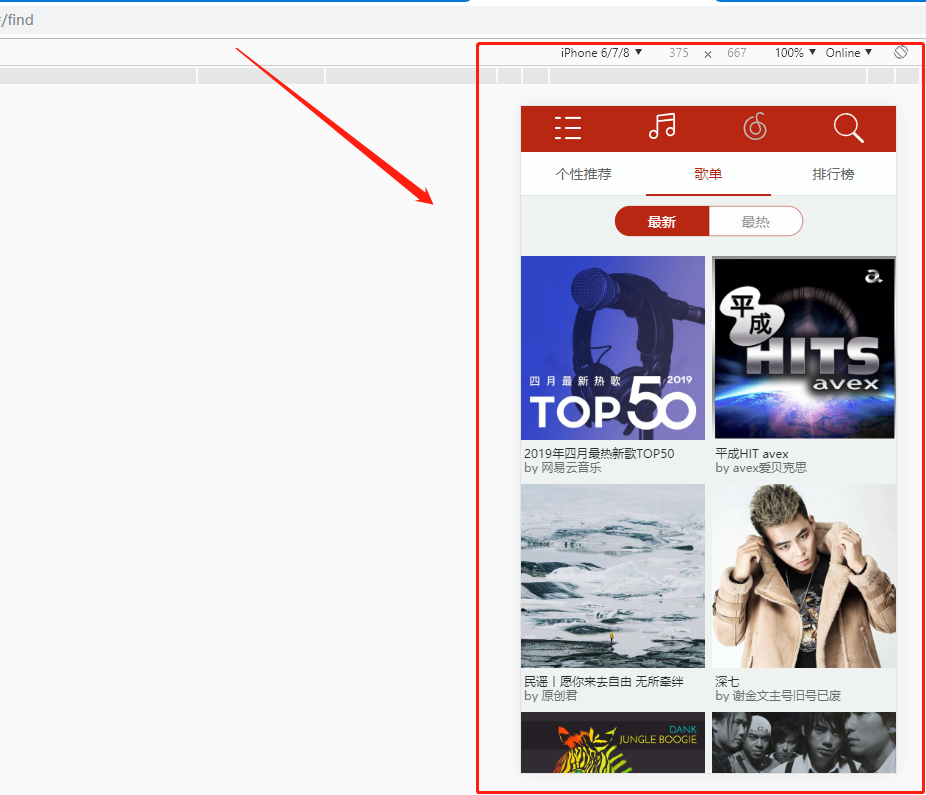
Task: Click author by avex爱贝克思
Action: tap(761, 468)
